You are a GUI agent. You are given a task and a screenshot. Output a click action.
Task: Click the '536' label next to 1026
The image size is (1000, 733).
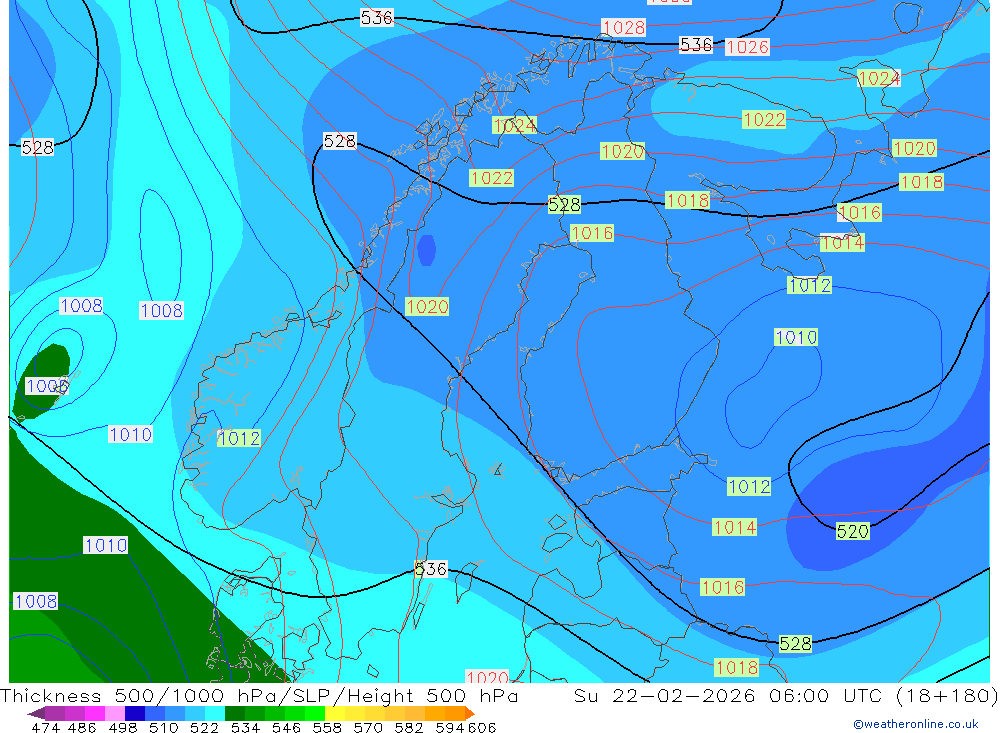point(695,44)
